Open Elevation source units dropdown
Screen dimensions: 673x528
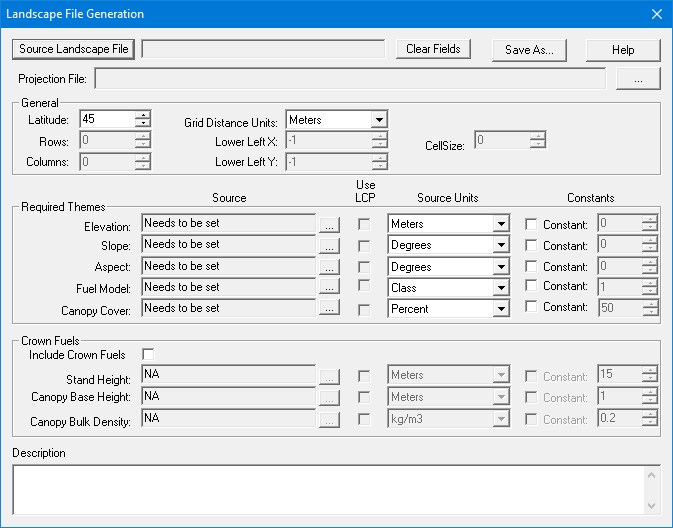[x=501, y=224]
